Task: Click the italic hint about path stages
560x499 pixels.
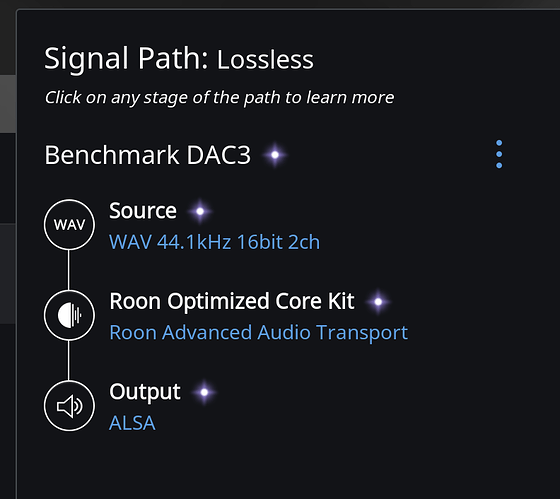Action: pos(219,98)
